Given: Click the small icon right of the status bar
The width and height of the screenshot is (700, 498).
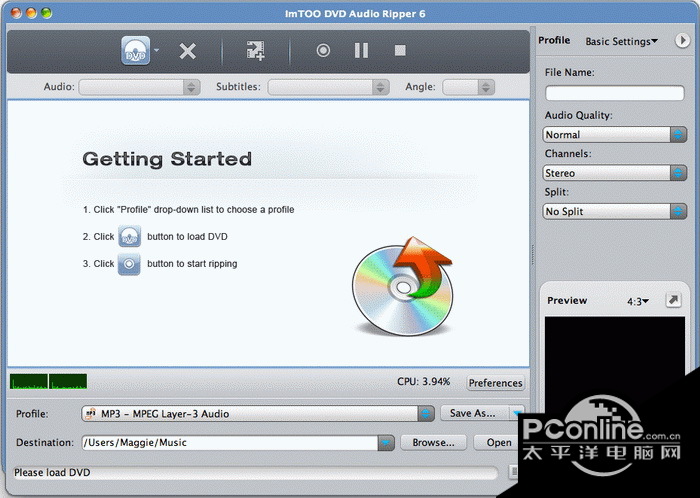Looking at the screenshot, I should (514, 472).
